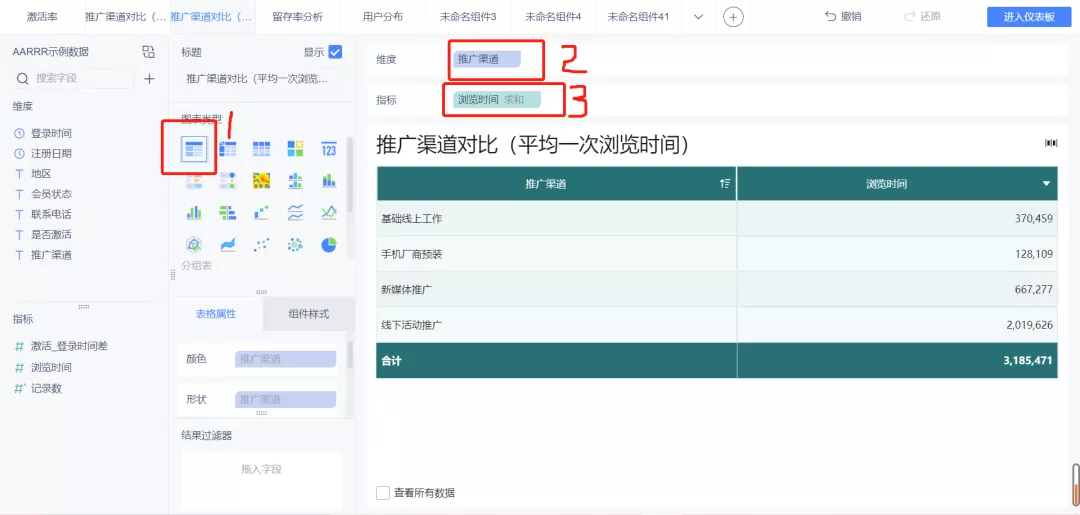Select the radar chart type icon

[194, 244]
